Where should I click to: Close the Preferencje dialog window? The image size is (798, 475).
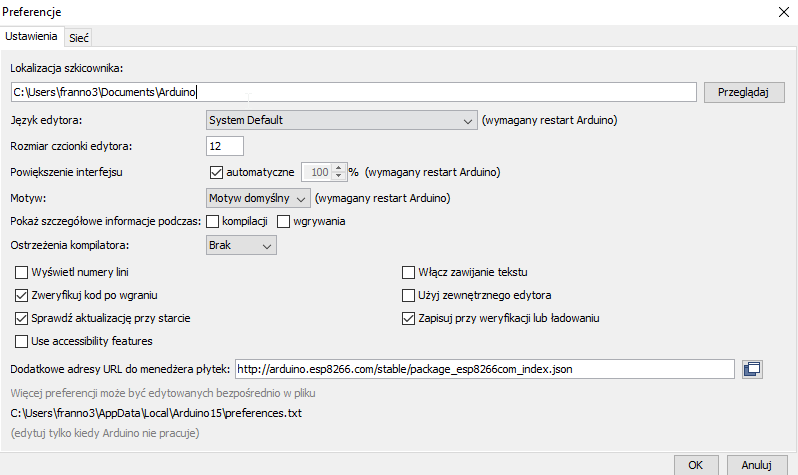point(780,12)
